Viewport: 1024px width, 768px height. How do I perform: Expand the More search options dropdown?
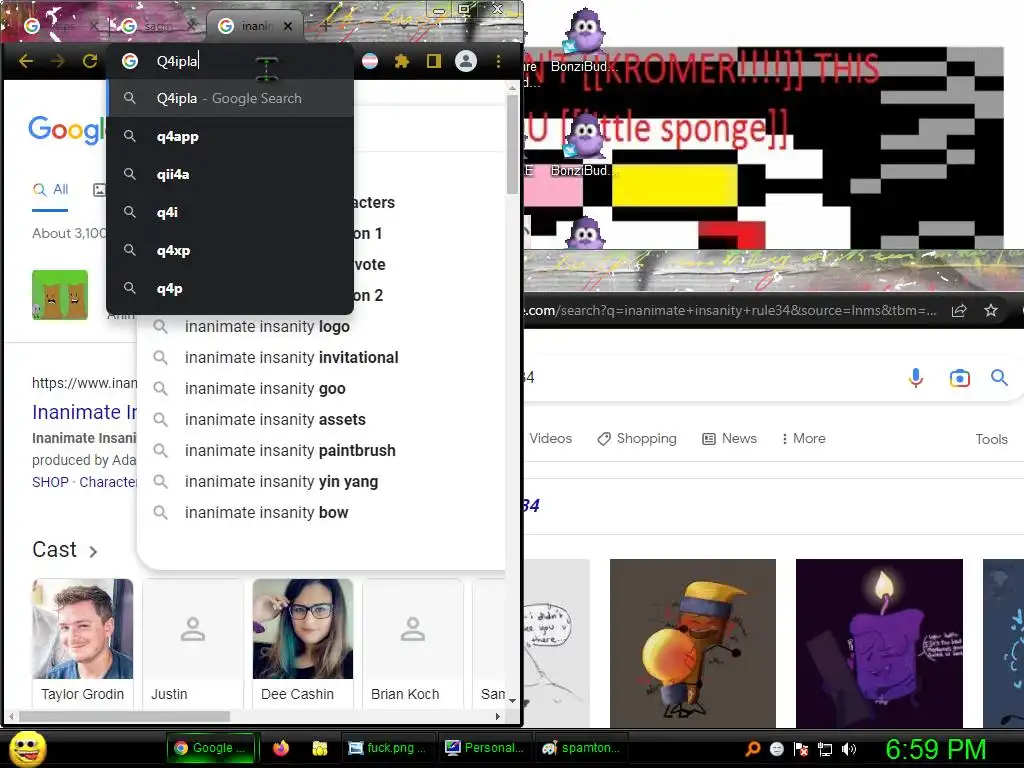click(x=803, y=439)
